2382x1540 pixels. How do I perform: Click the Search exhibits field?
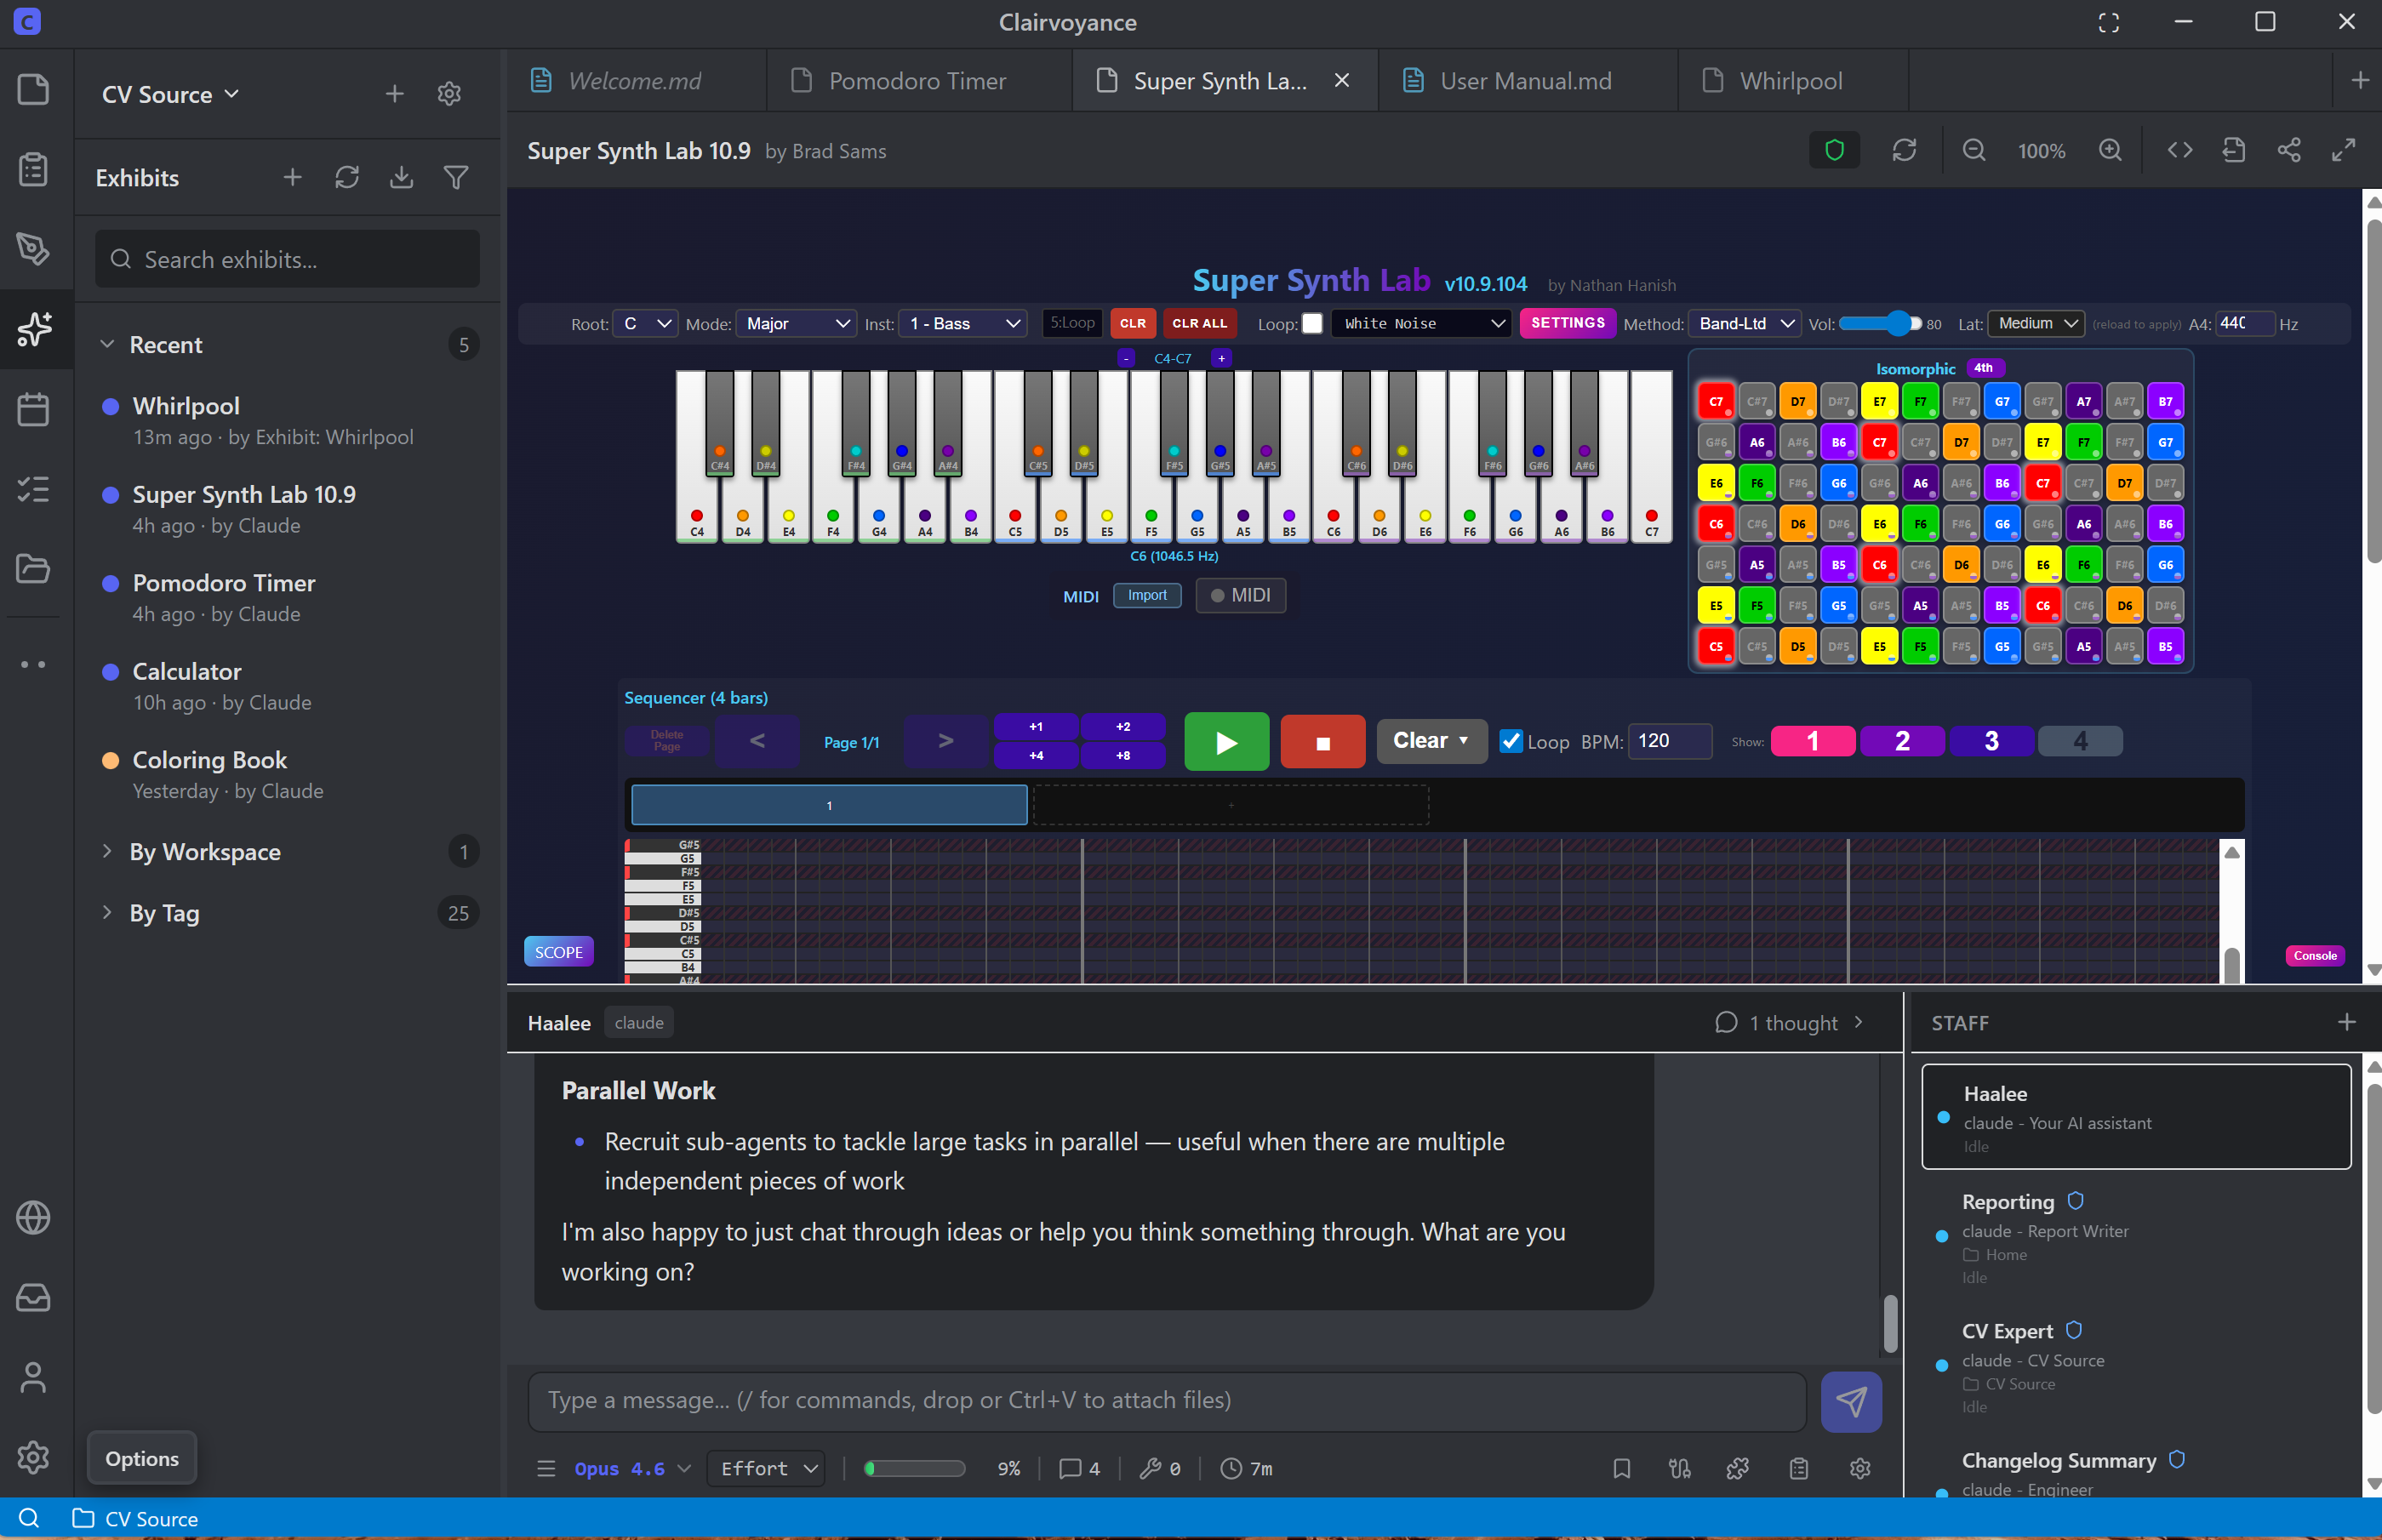[x=287, y=259]
